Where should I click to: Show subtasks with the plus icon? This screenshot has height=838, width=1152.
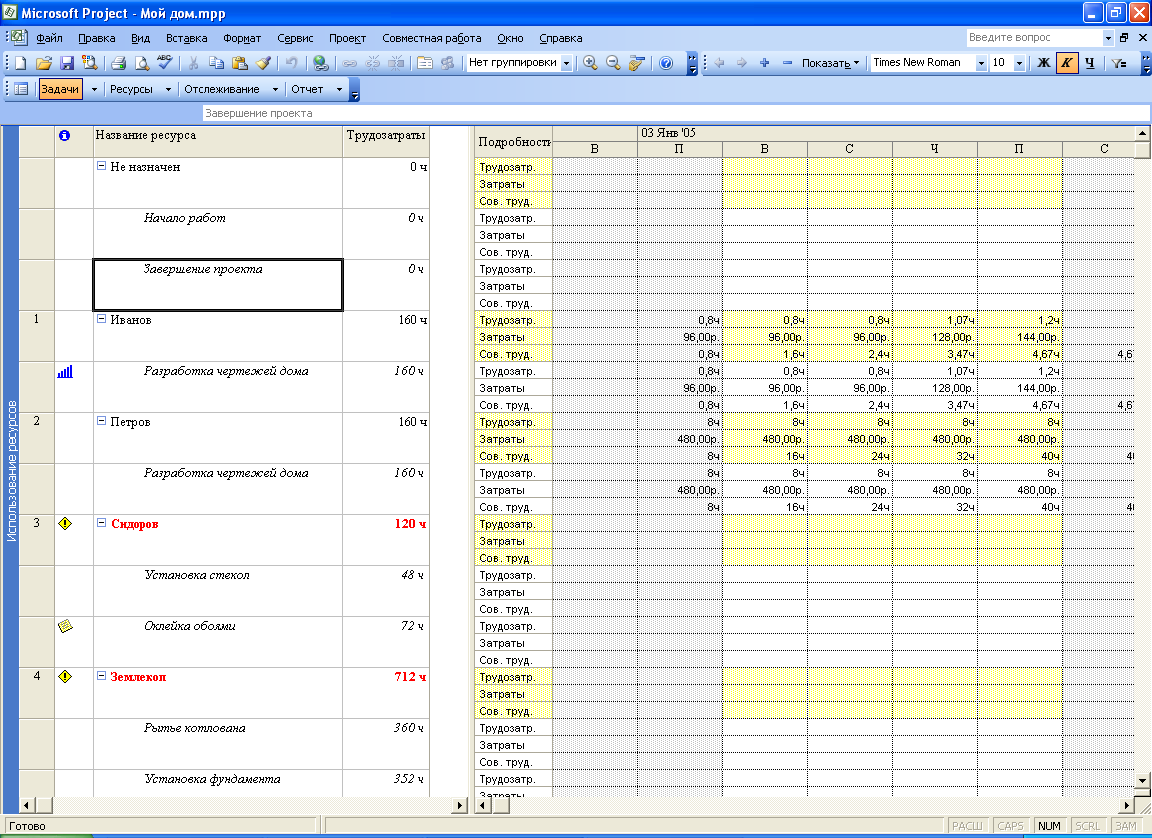(764, 63)
